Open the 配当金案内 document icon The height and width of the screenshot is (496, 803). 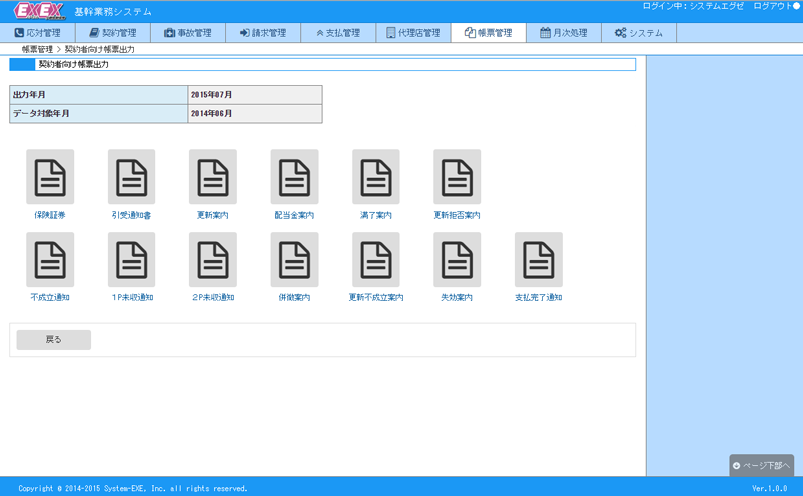pyautogui.click(x=294, y=178)
